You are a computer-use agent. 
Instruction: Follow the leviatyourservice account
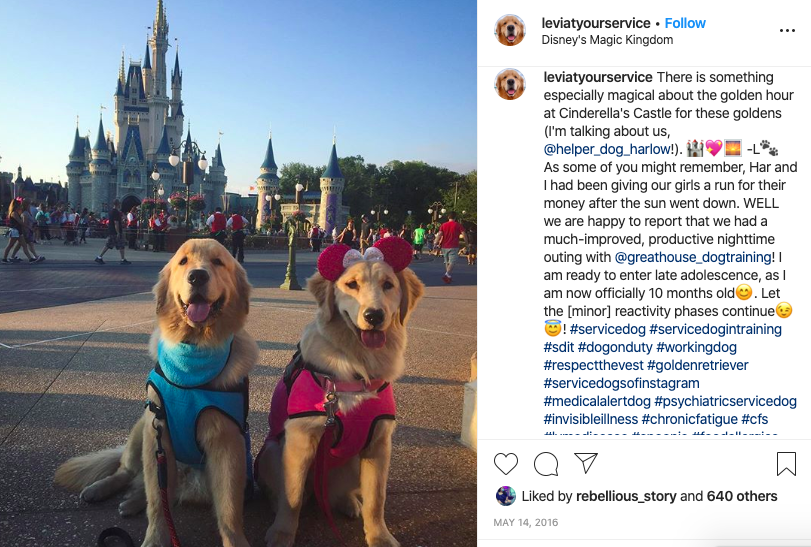click(685, 23)
